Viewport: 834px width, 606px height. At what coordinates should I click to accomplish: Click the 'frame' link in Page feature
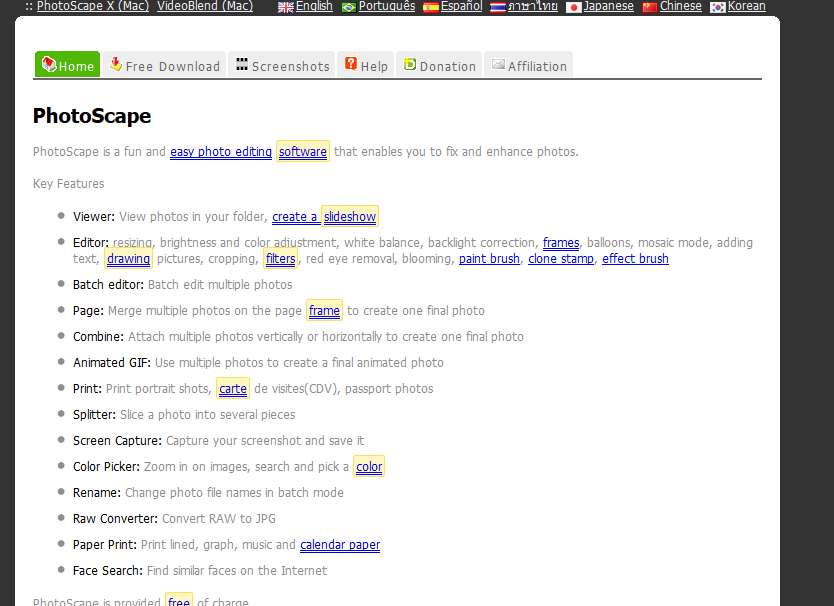[x=324, y=311]
